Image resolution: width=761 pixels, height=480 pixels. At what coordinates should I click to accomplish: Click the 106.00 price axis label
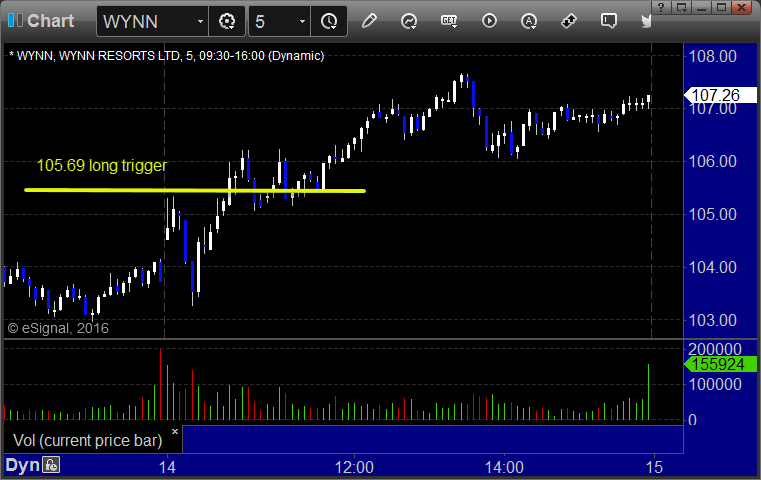coord(713,161)
